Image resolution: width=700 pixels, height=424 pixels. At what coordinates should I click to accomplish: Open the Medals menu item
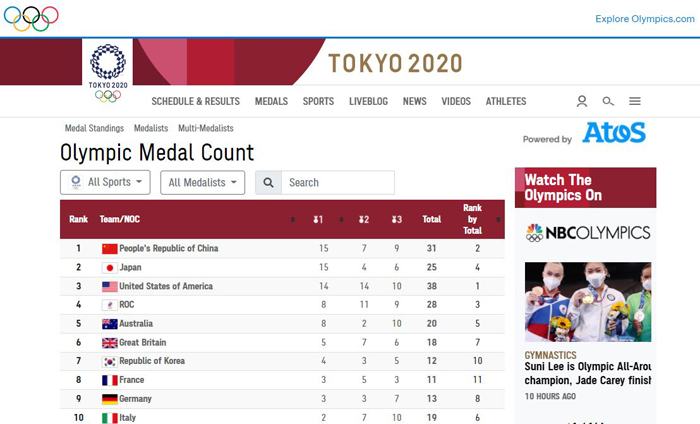click(271, 101)
